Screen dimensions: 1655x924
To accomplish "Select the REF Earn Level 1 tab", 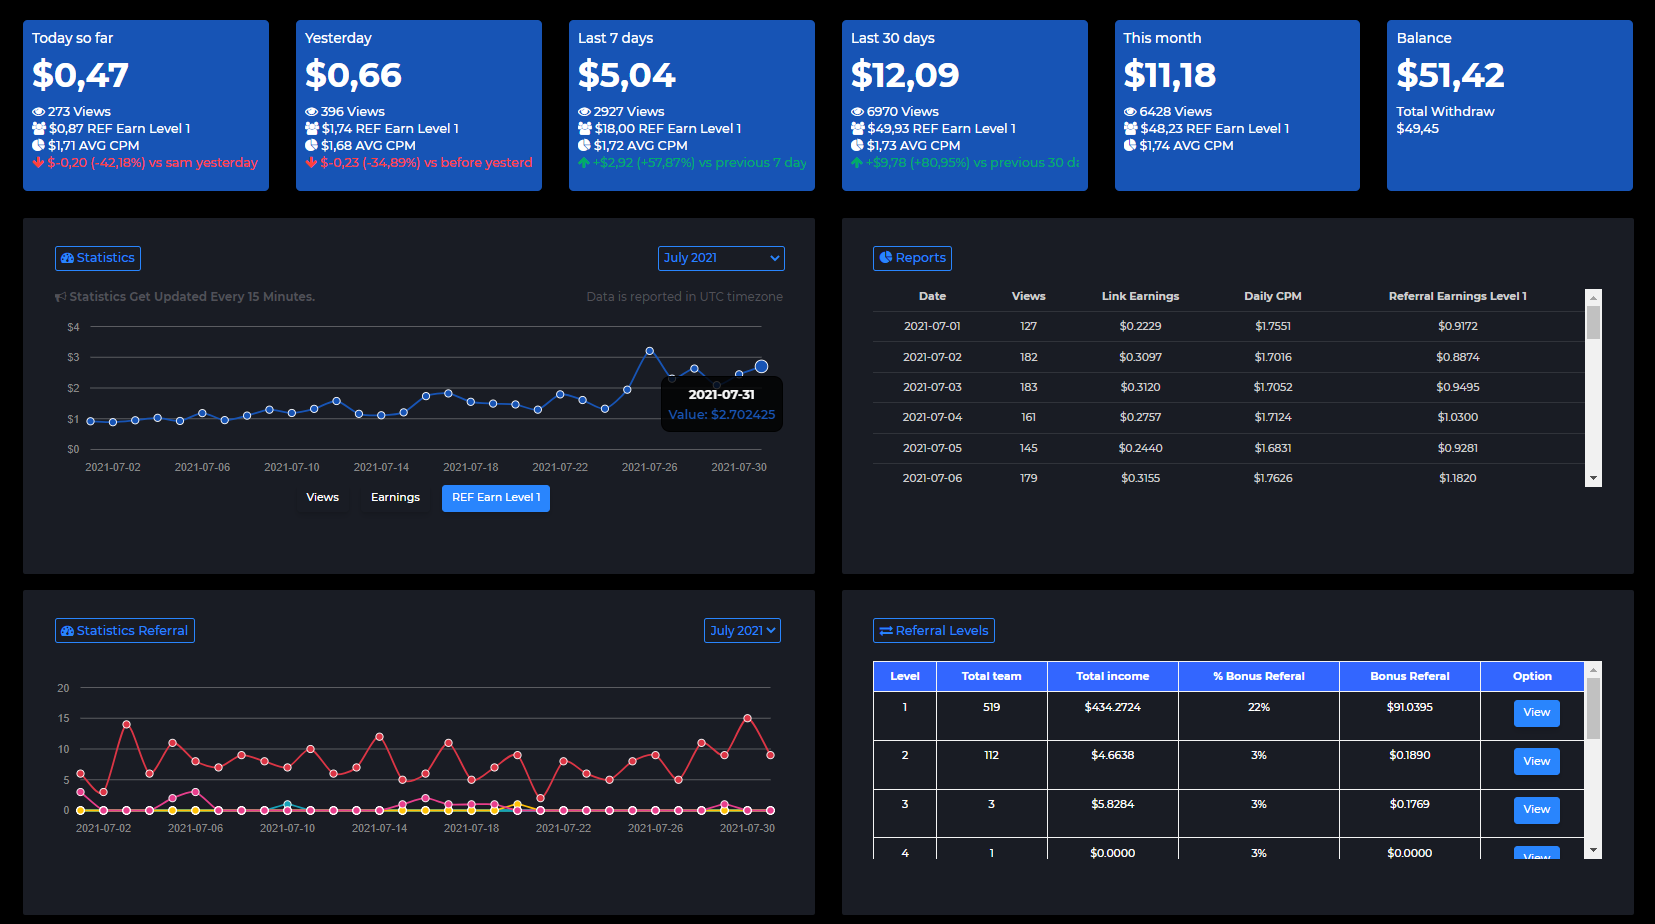I will [496, 498].
